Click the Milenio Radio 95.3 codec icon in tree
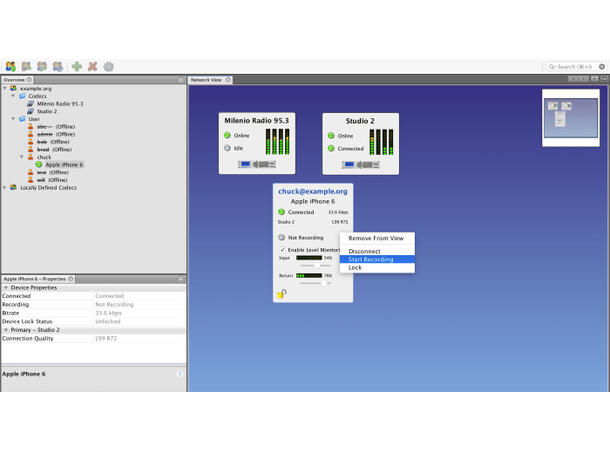This screenshot has height=450, width=610. (x=31, y=104)
